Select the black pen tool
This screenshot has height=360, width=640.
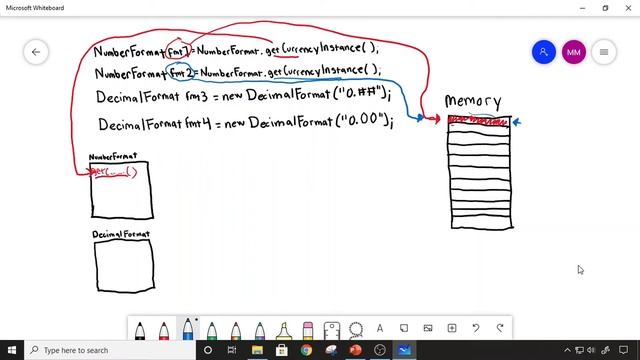pyautogui.click(x=140, y=331)
